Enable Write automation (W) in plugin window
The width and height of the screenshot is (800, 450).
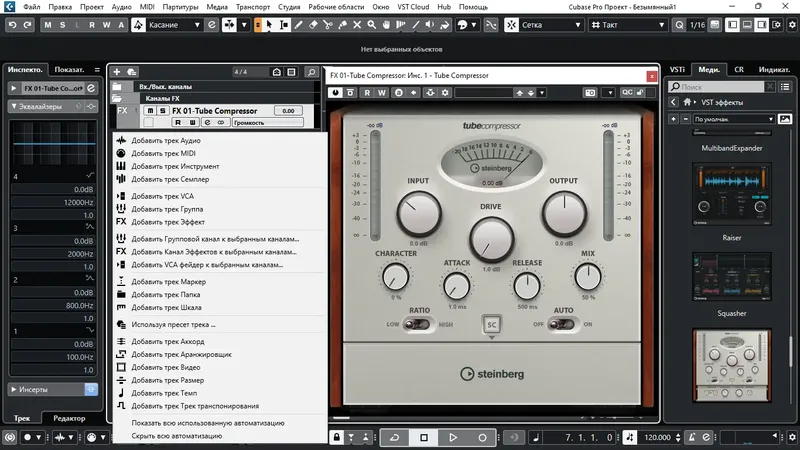pos(381,92)
